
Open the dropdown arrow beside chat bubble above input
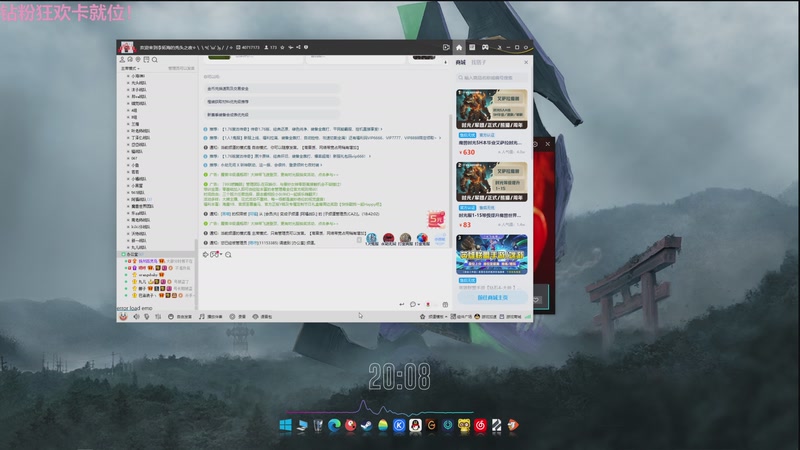(220, 255)
